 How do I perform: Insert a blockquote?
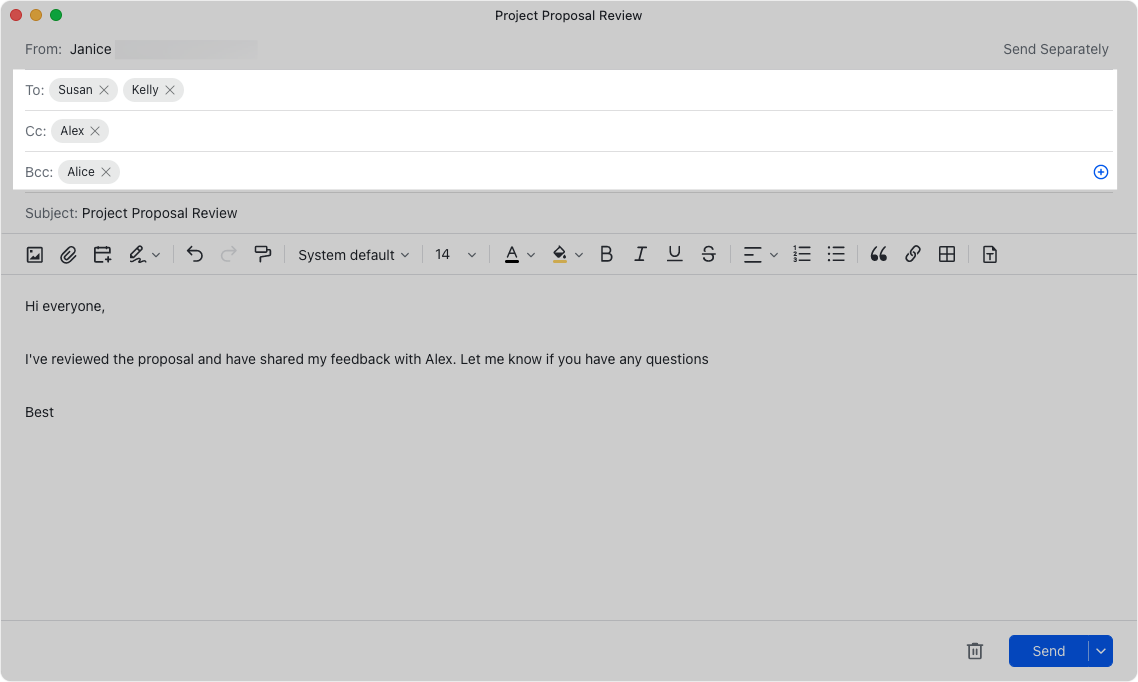(x=878, y=254)
